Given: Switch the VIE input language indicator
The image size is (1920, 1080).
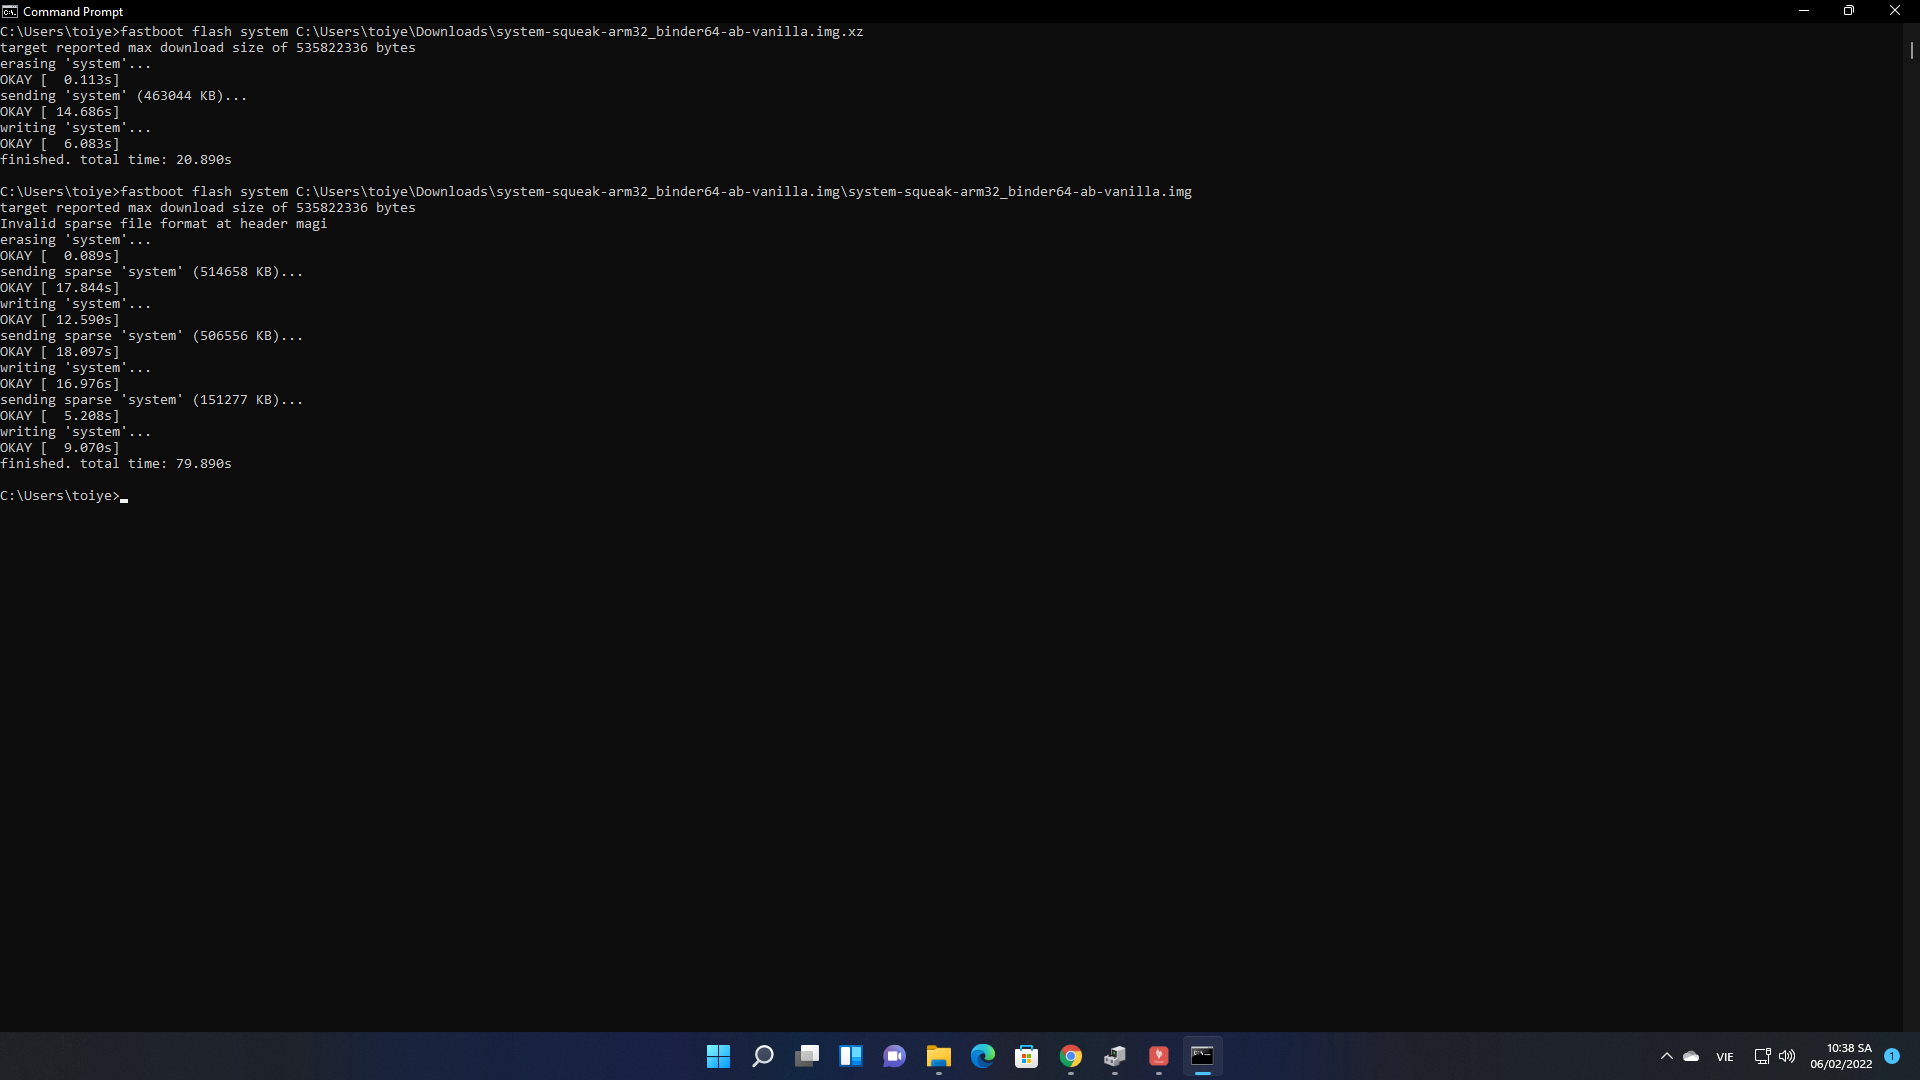Looking at the screenshot, I should point(1725,1057).
